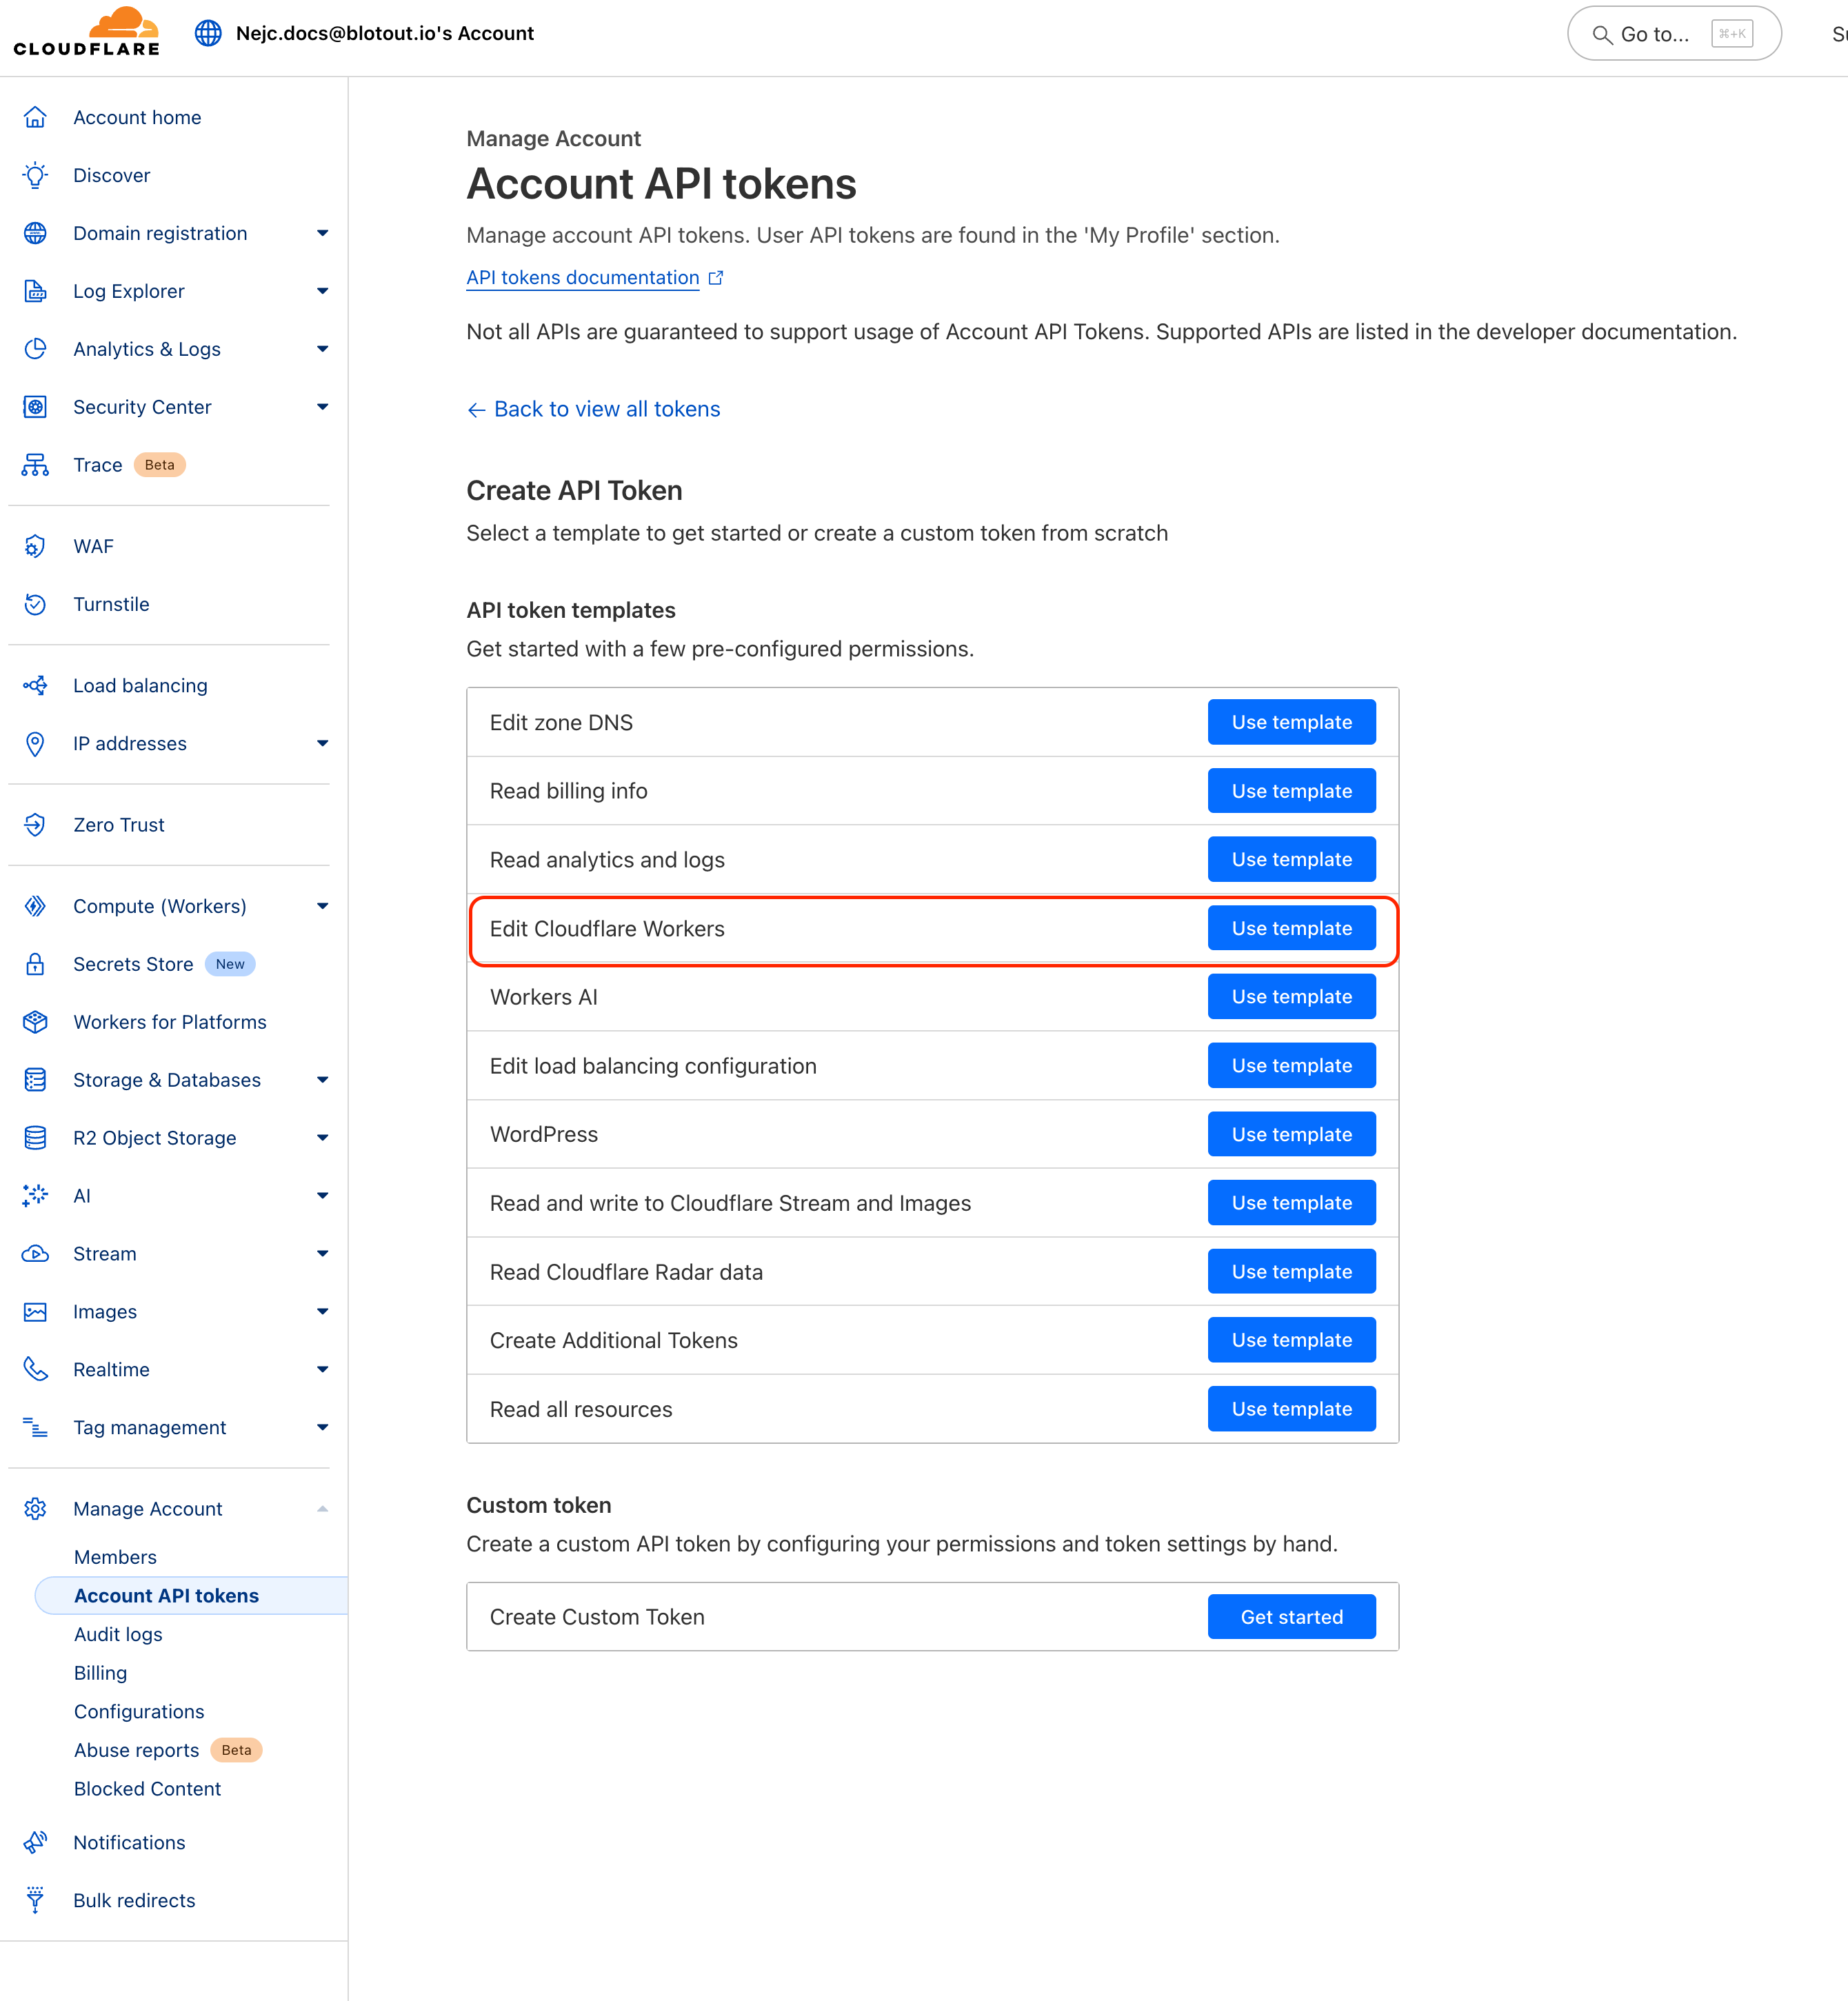Click the Go to... search box
The width and height of the screenshot is (1848, 2001).
tap(1672, 34)
